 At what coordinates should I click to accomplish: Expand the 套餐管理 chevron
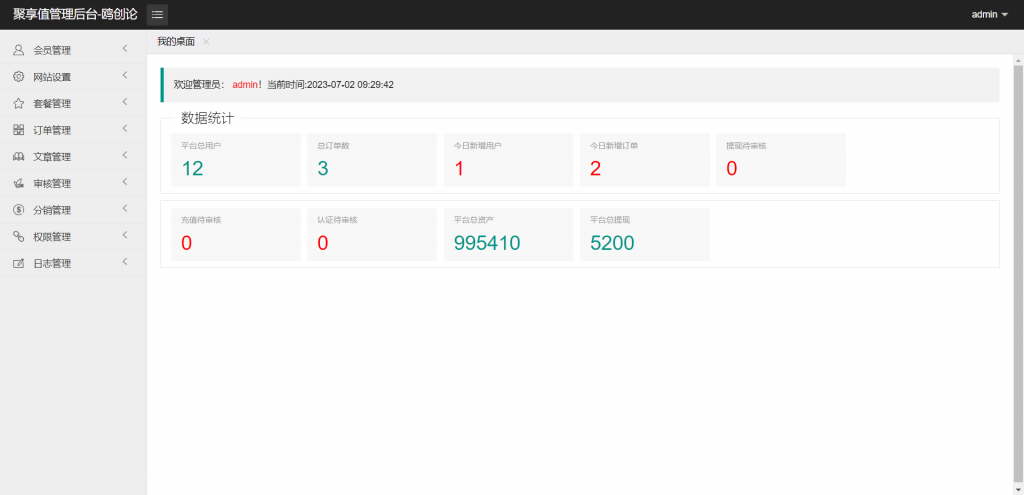[x=125, y=103]
